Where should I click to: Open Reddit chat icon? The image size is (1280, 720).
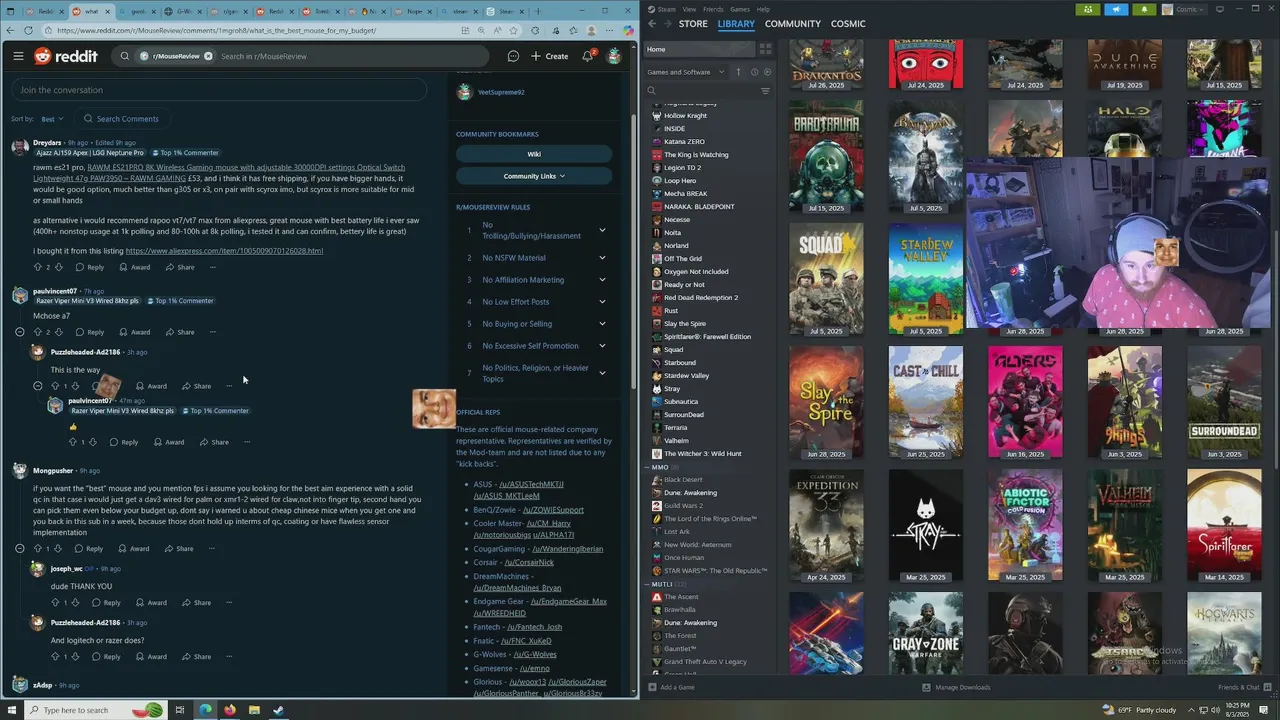pyautogui.click(x=513, y=56)
